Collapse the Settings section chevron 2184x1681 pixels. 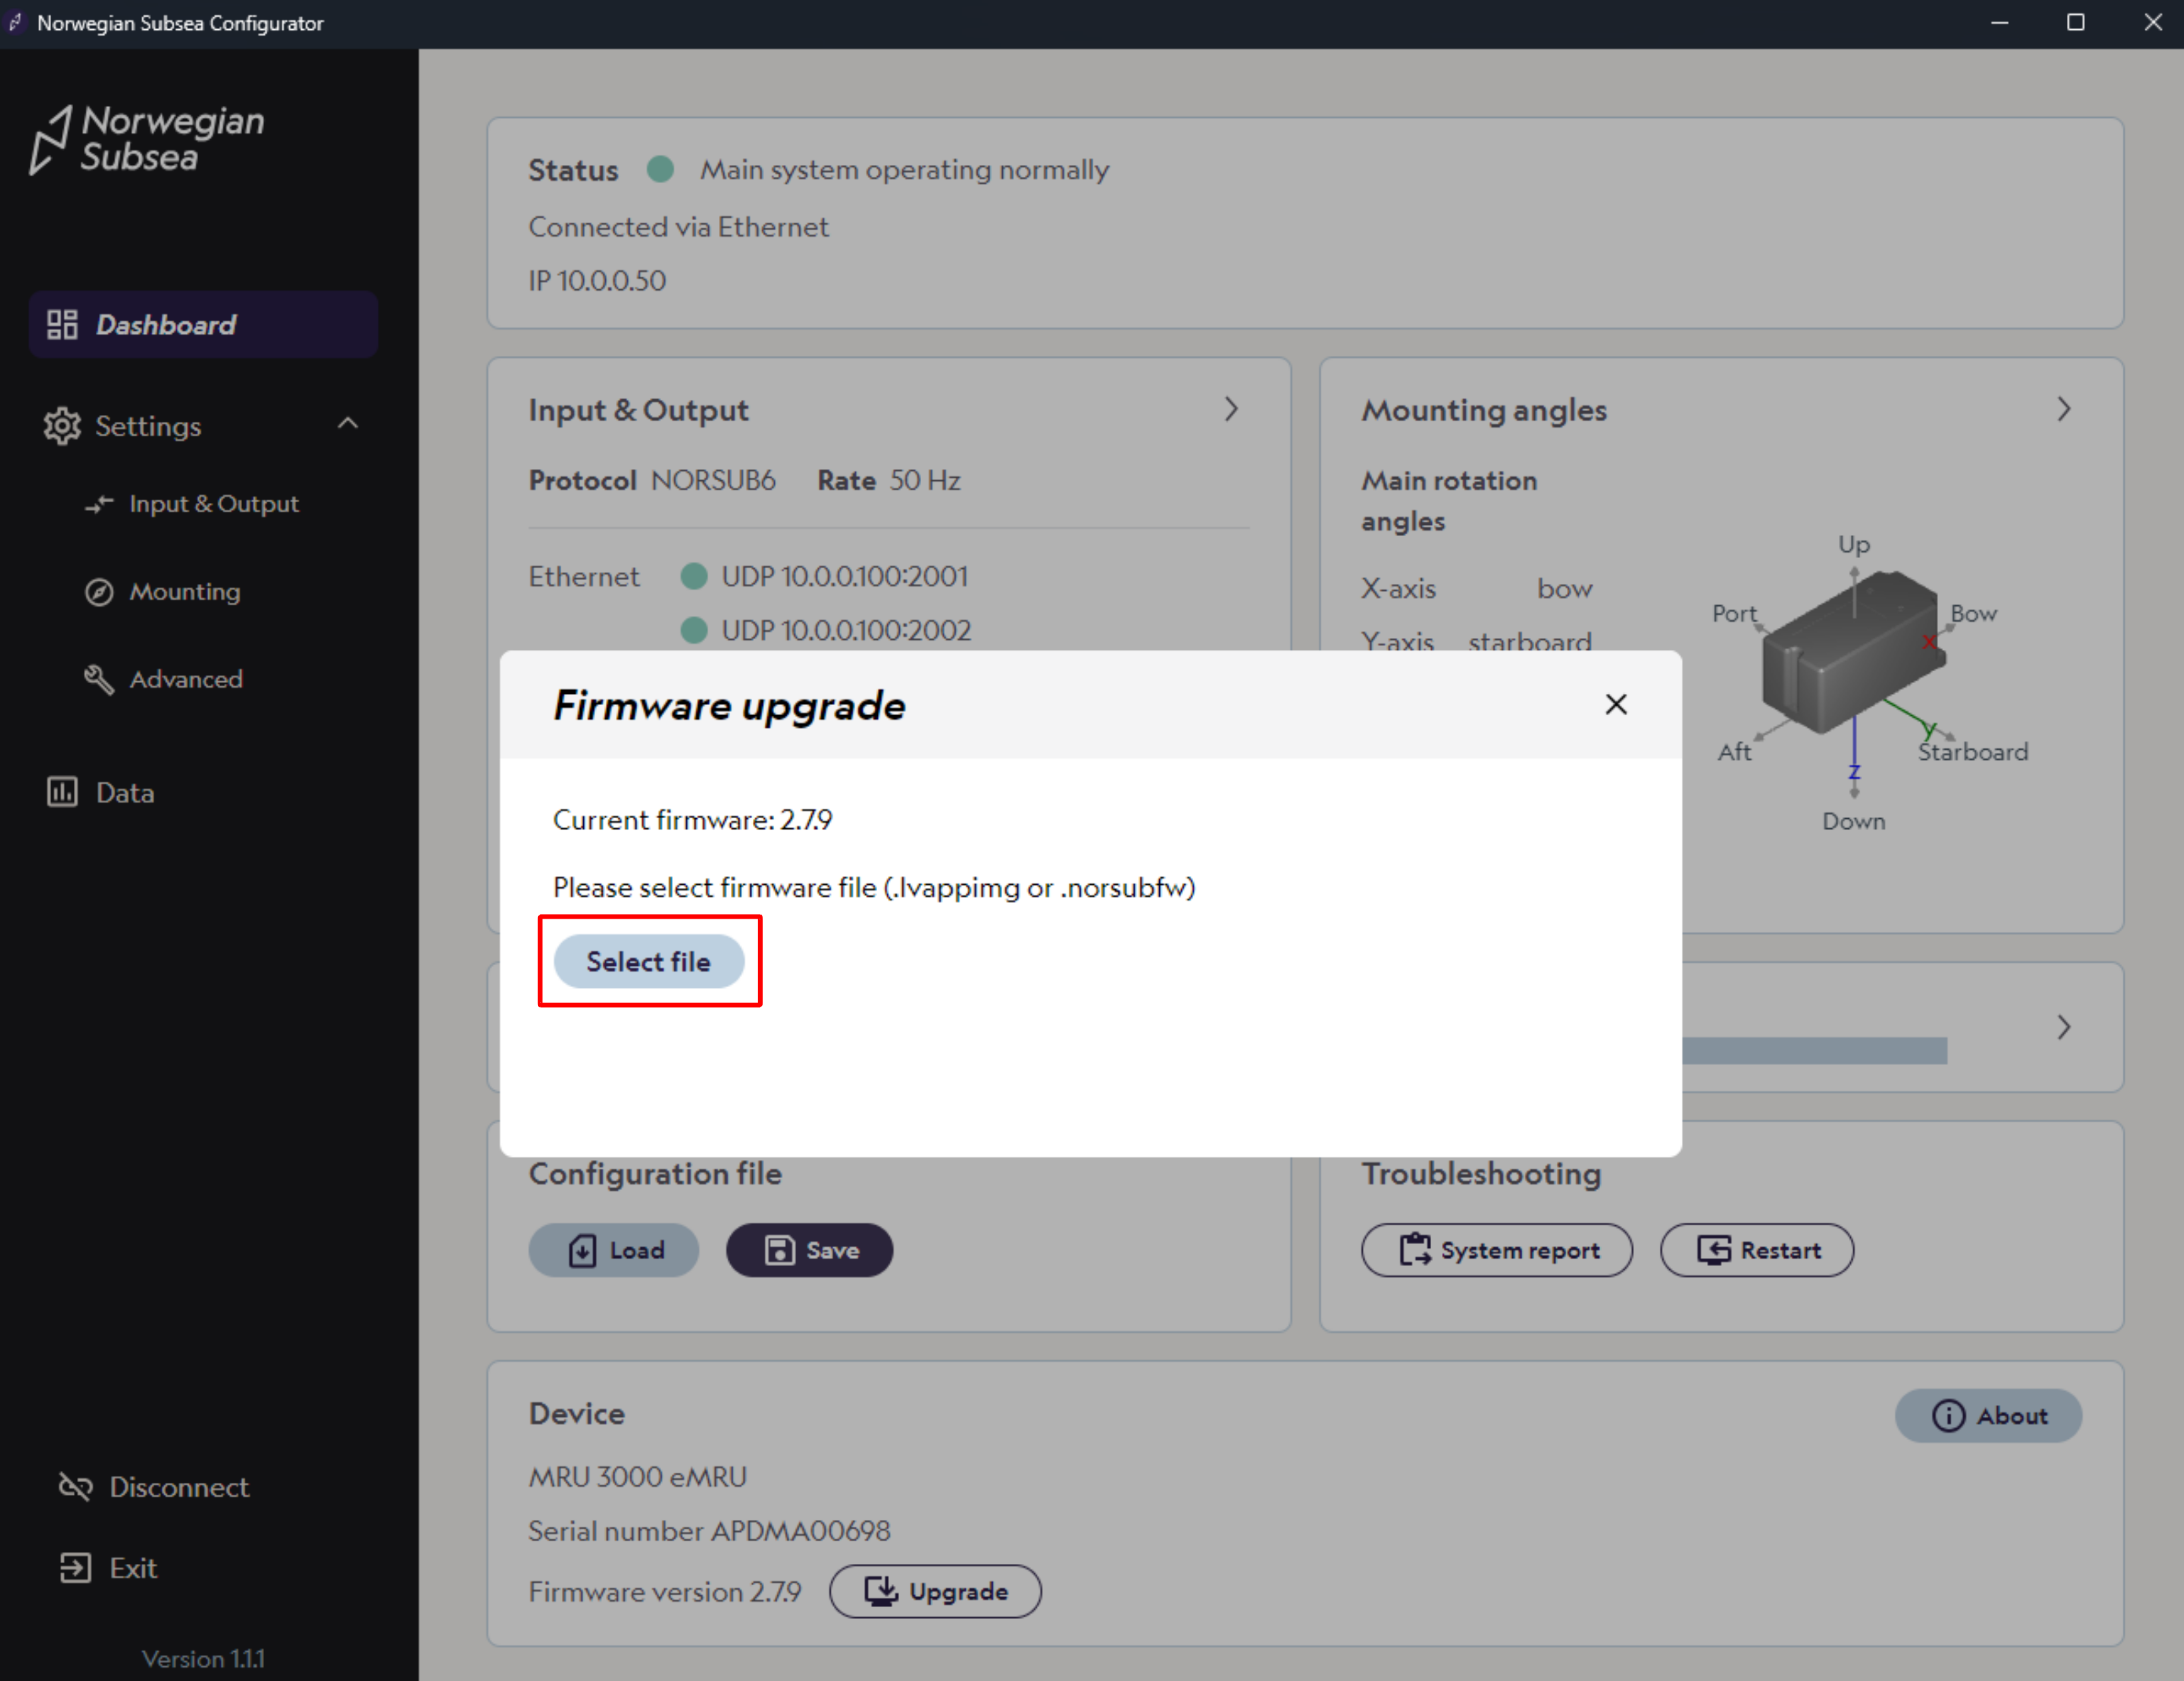click(348, 424)
